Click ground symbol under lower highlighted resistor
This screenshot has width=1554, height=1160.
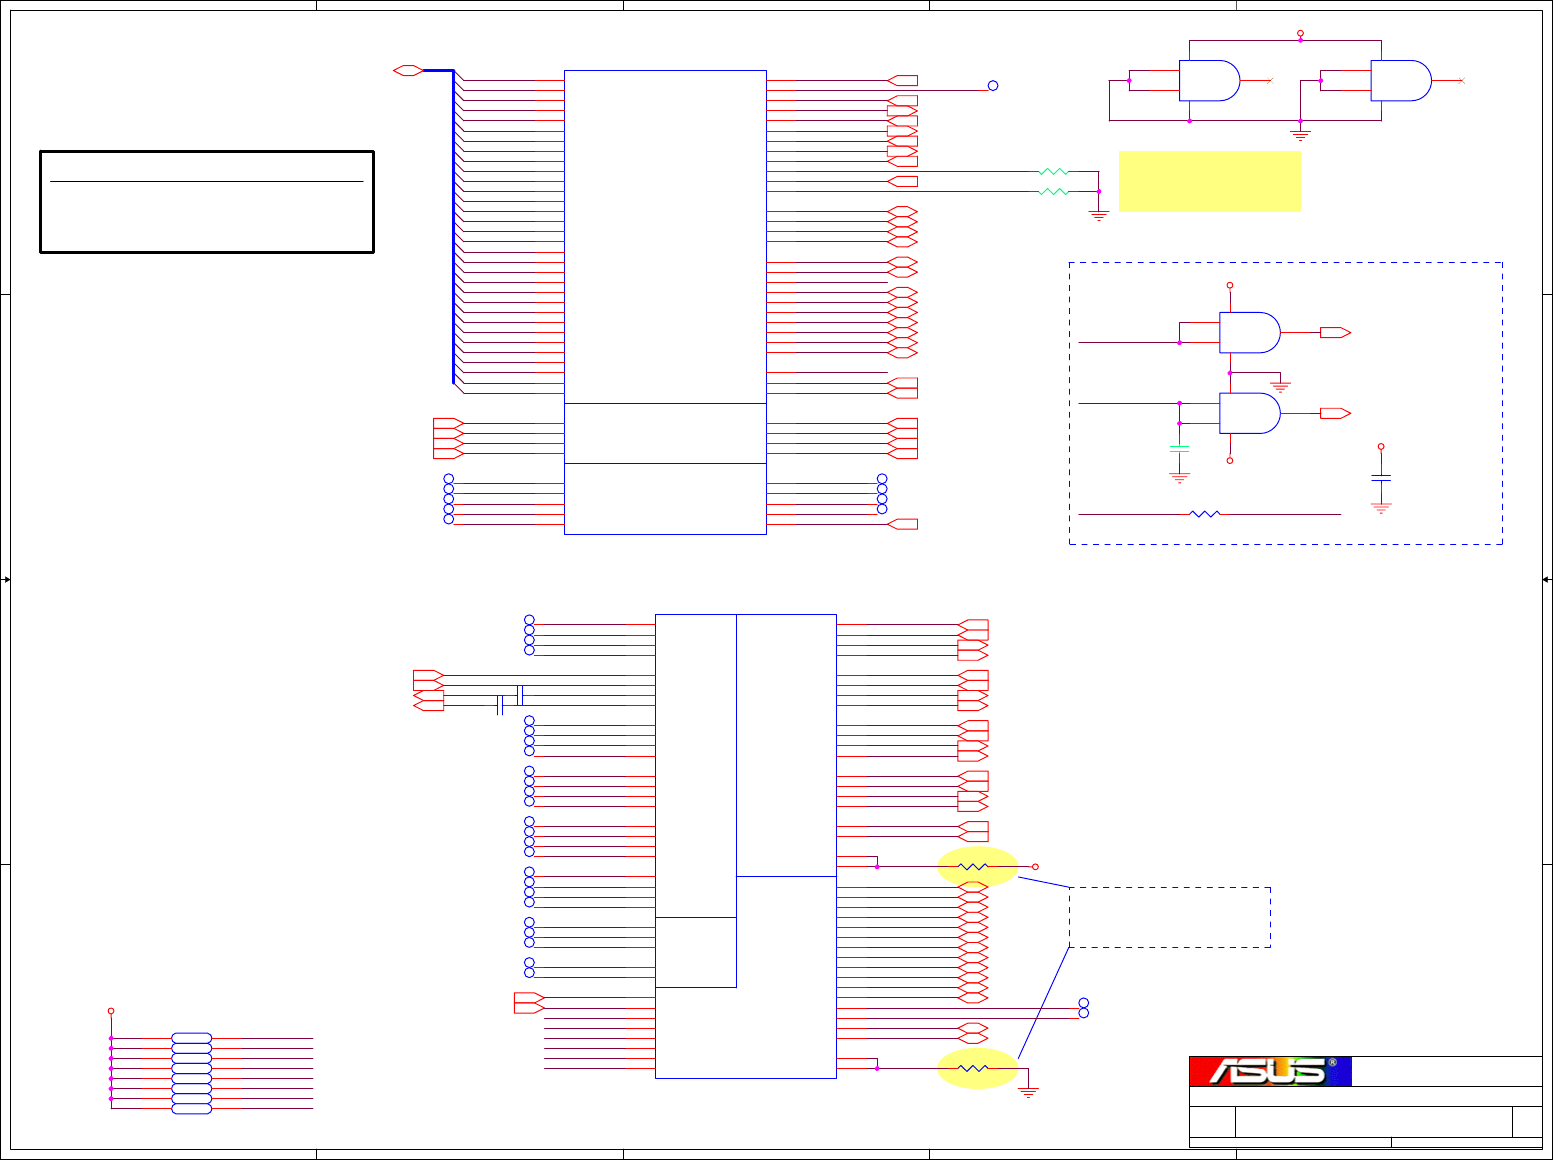click(1028, 1093)
